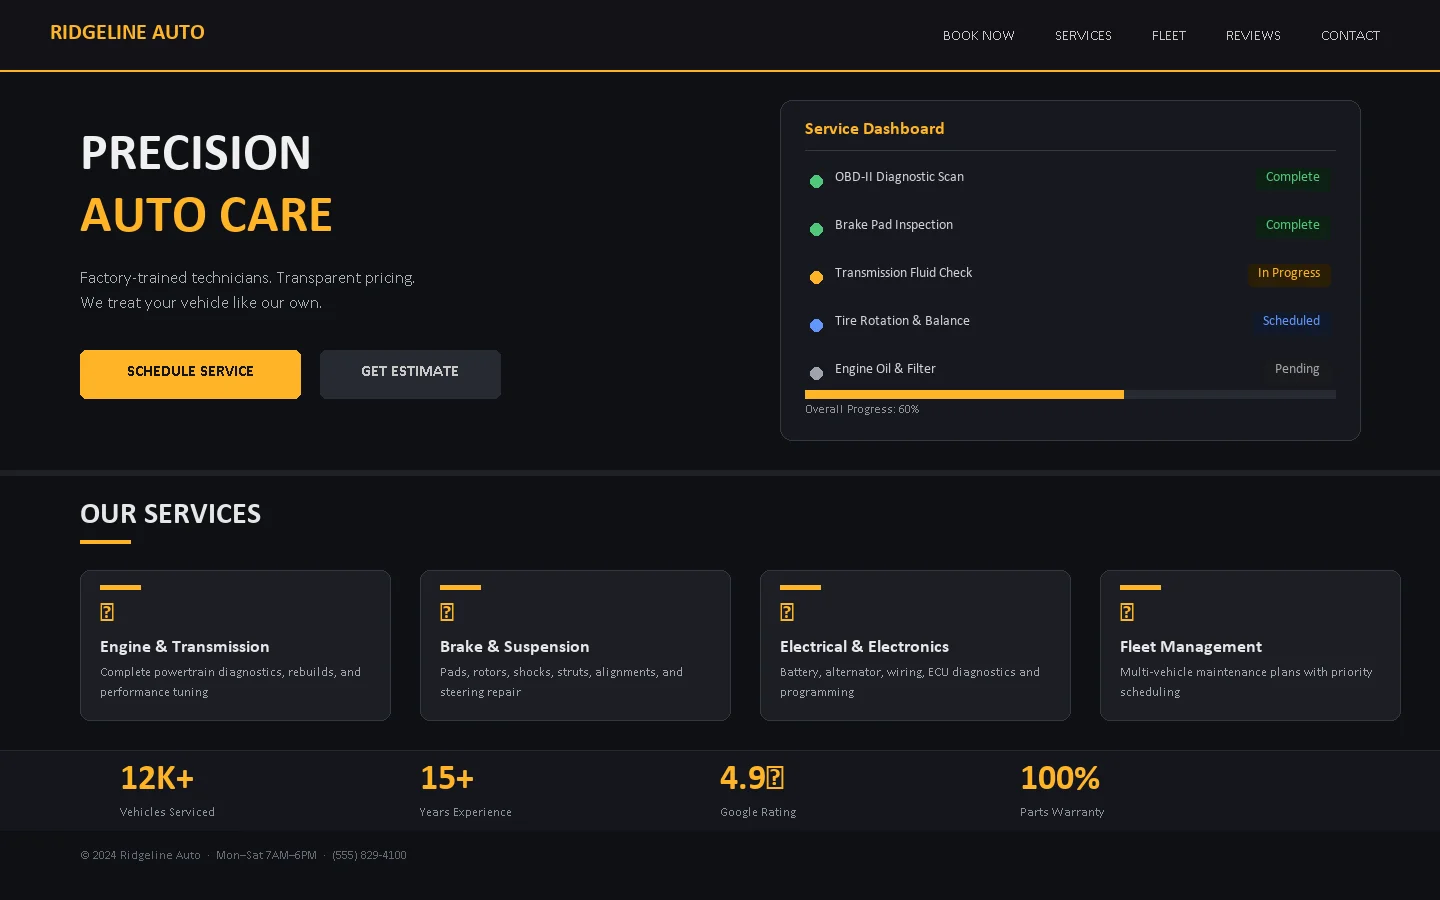Click the Our Services heading
The height and width of the screenshot is (900, 1440).
tap(170, 514)
